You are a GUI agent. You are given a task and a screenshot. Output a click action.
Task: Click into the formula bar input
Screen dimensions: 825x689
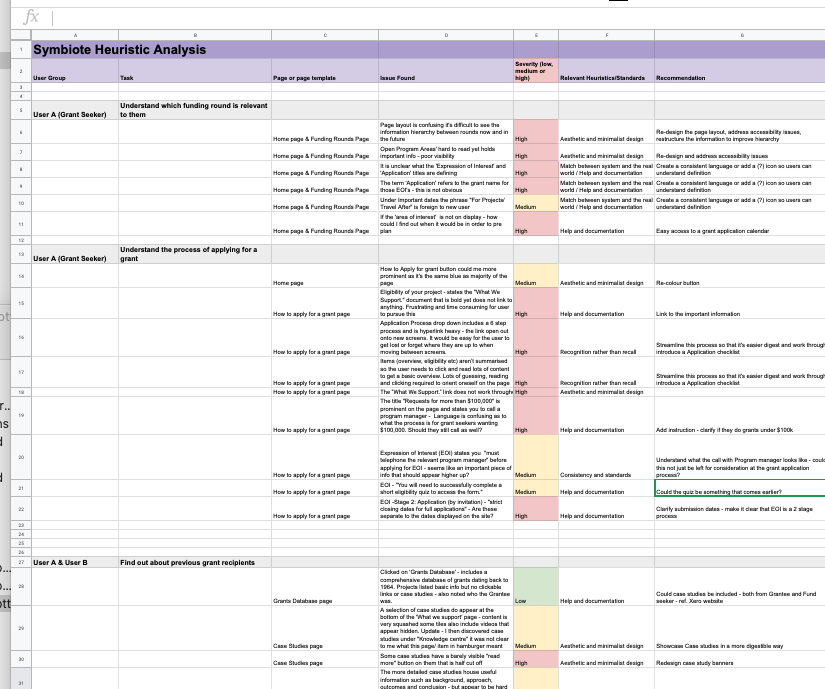click(437, 18)
